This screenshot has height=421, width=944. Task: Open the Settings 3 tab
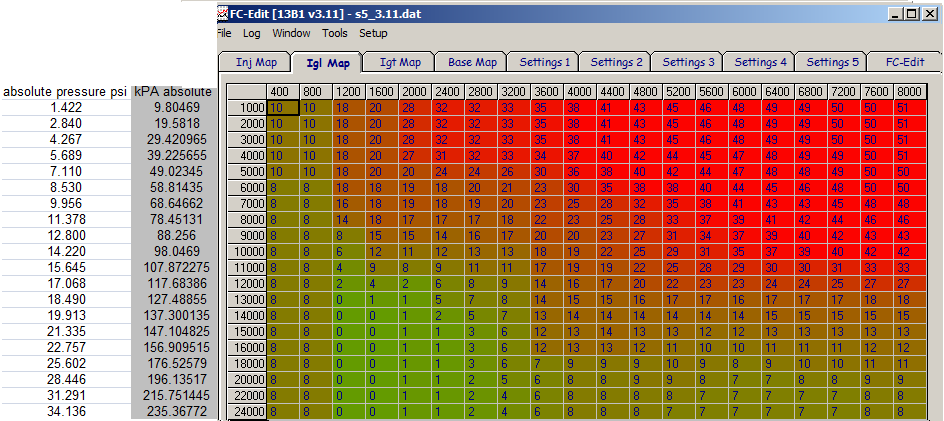(x=688, y=62)
